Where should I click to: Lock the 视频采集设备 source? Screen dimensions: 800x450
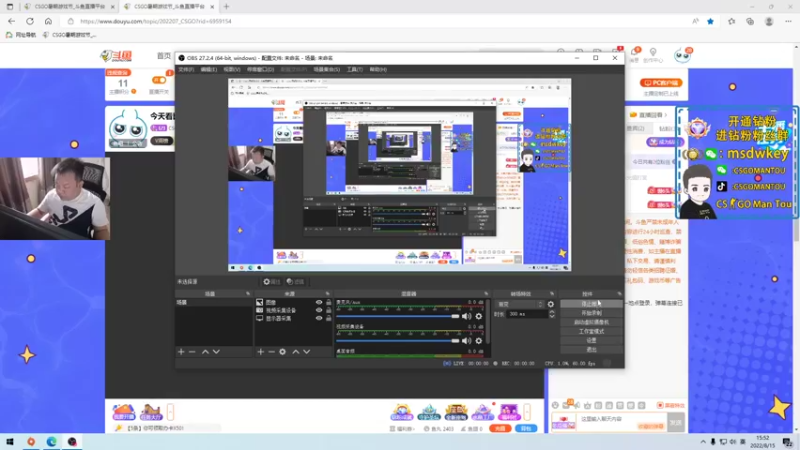tap(329, 310)
